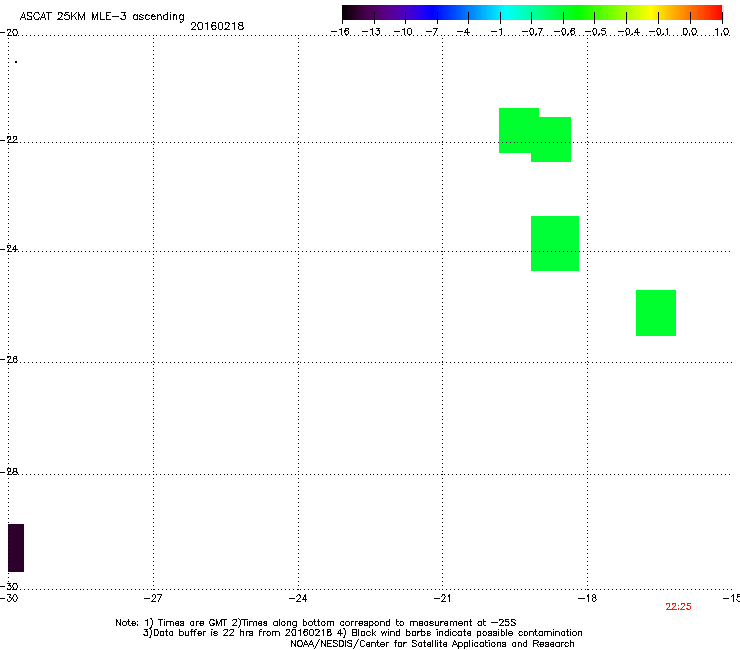Click the dark purple data block near -30 longitude

(x=16, y=548)
